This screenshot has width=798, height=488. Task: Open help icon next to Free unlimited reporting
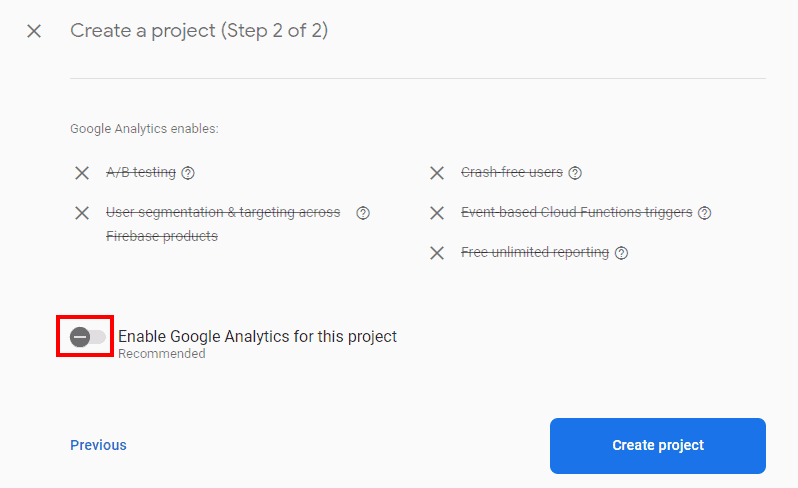(x=621, y=253)
